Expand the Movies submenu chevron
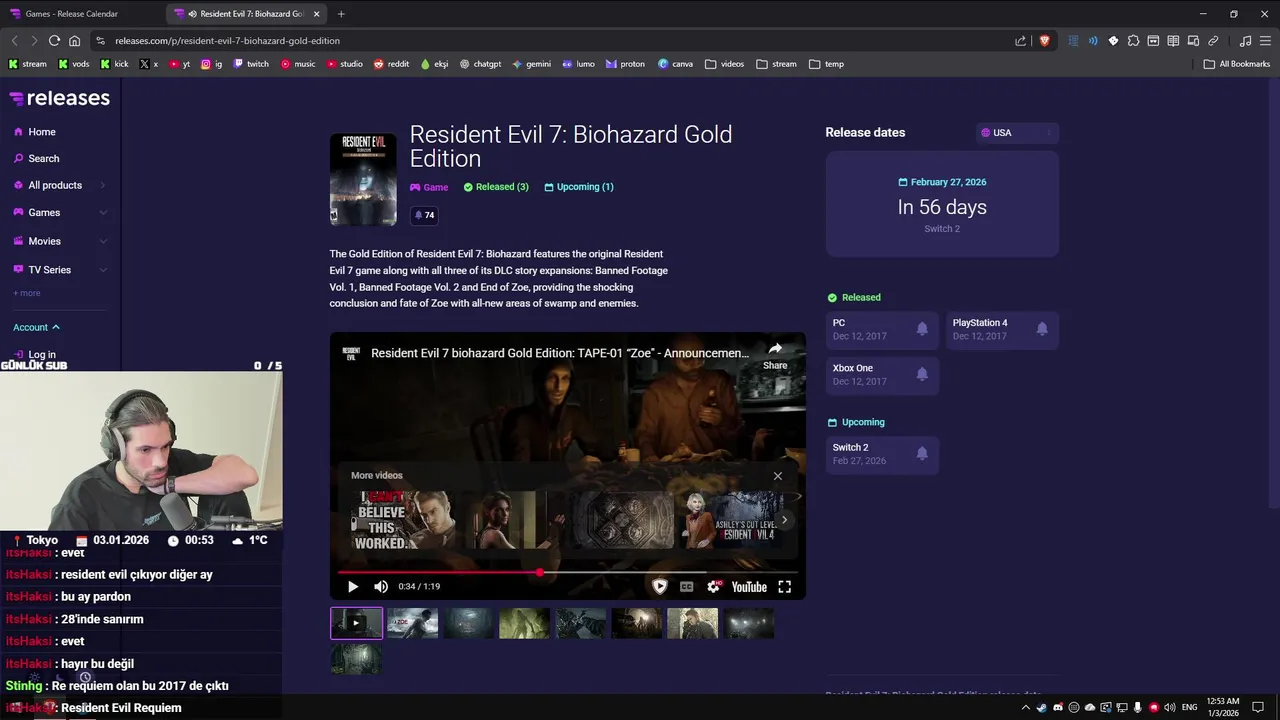 pos(103,241)
